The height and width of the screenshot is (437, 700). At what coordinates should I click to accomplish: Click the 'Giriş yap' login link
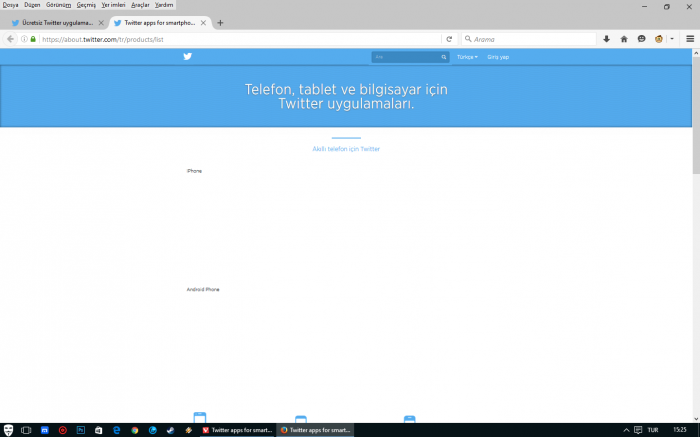coord(498,57)
